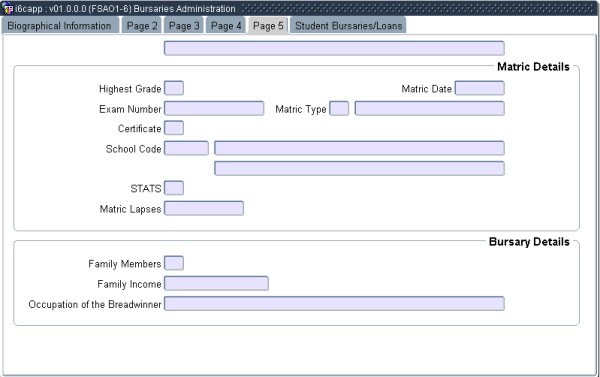Click the i6capp application icon in title bar

[x=7, y=8]
